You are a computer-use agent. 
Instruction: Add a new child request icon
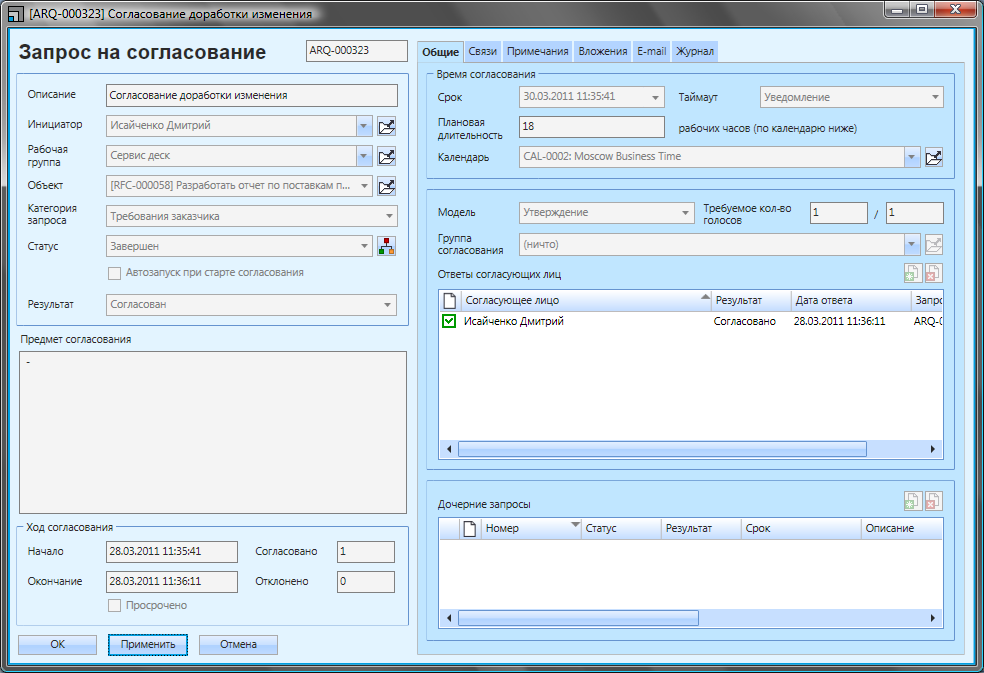pyautogui.click(x=912, y=501)
